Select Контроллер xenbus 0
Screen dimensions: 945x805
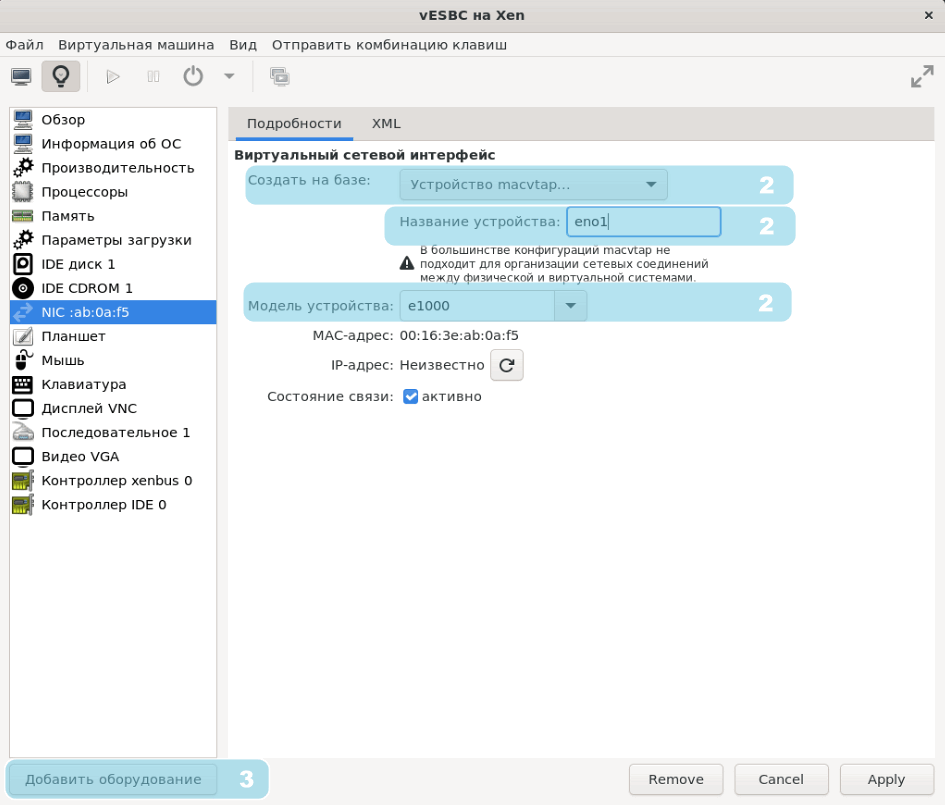(x=113, y=481)
